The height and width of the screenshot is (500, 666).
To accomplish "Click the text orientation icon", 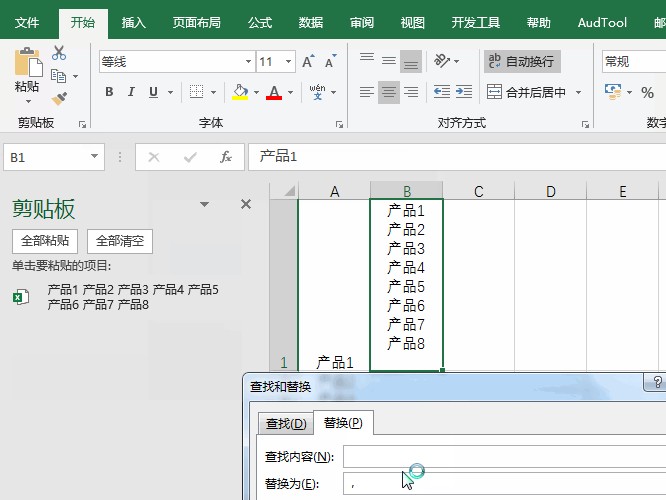I will (x=441, y=62).
